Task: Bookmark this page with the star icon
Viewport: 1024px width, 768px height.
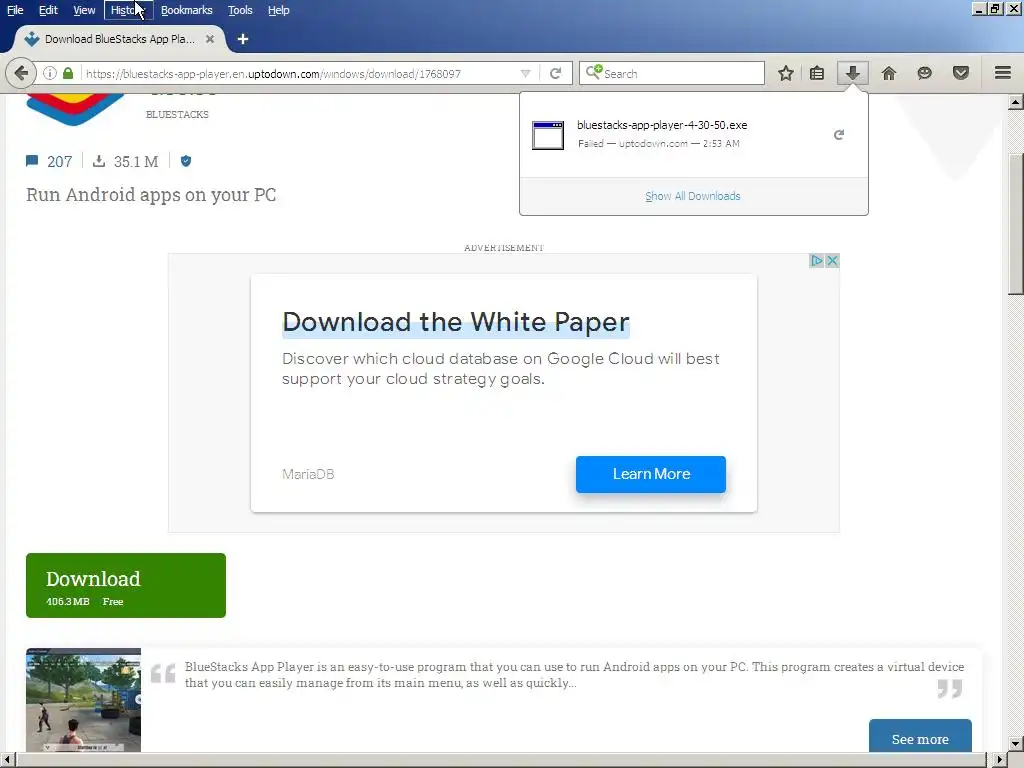Action: pos(786,73)
